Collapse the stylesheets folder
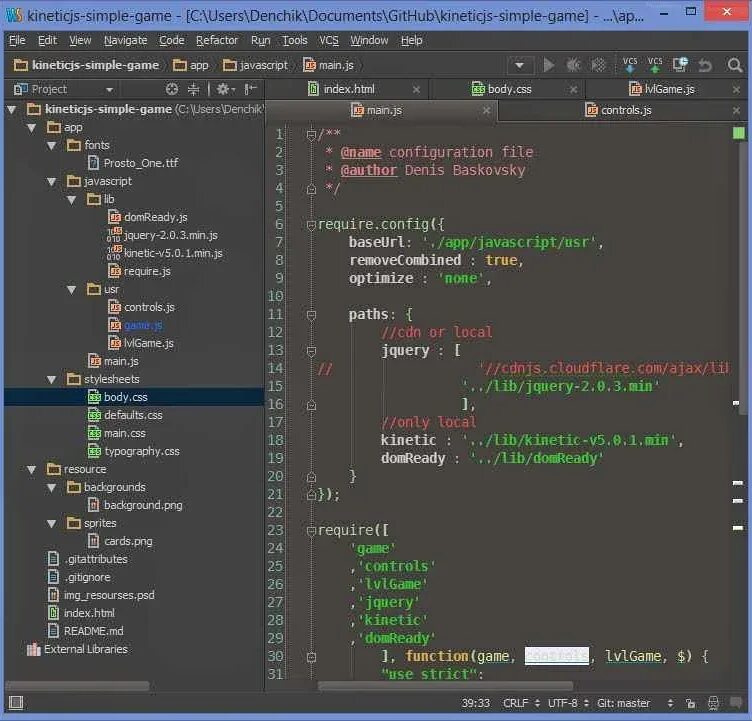The width and height of the screenshot is (752, 721). coord(51,379)
